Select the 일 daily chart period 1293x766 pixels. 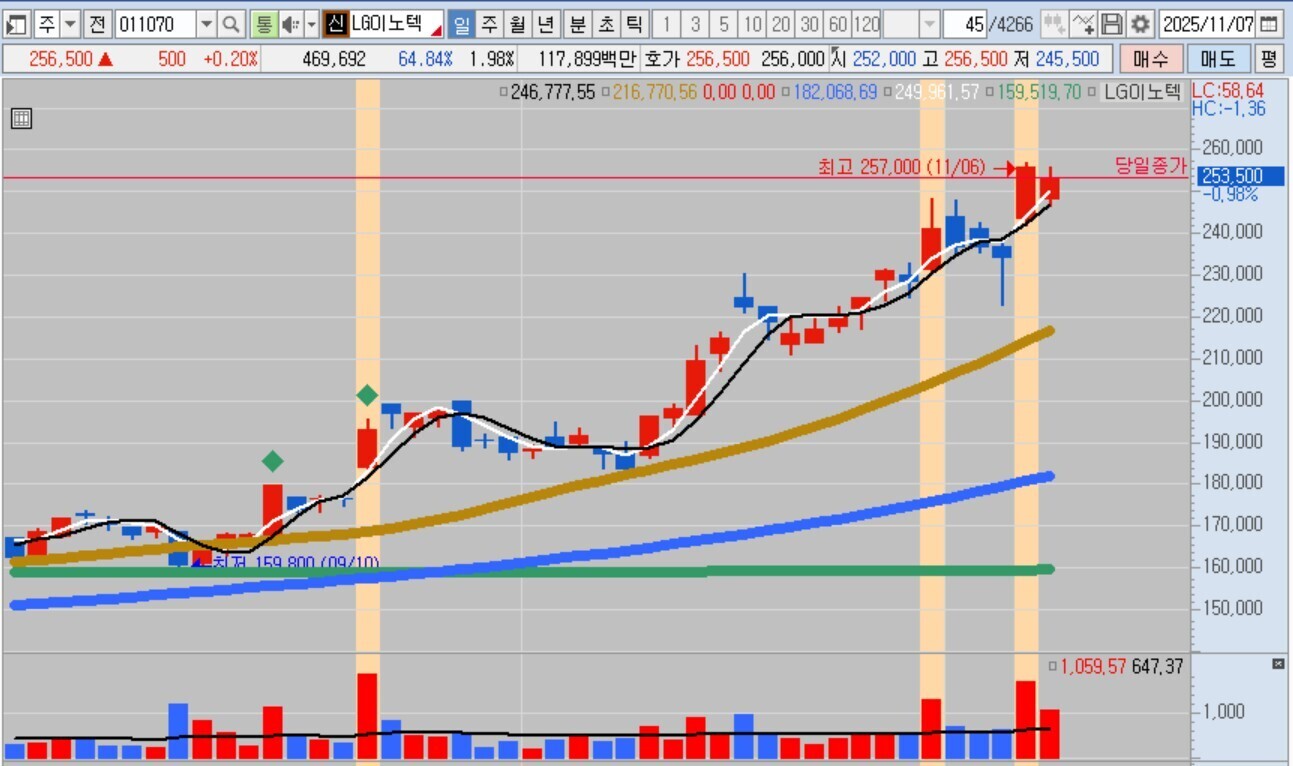pos(461,23)
